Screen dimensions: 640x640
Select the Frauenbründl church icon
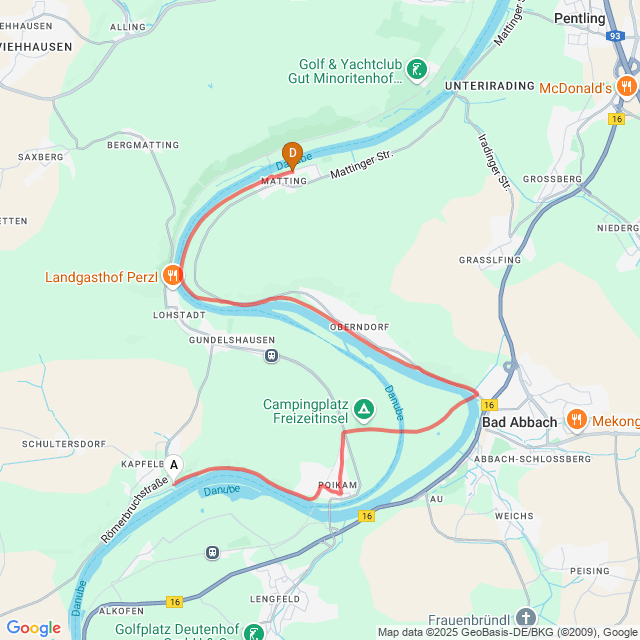526,617
